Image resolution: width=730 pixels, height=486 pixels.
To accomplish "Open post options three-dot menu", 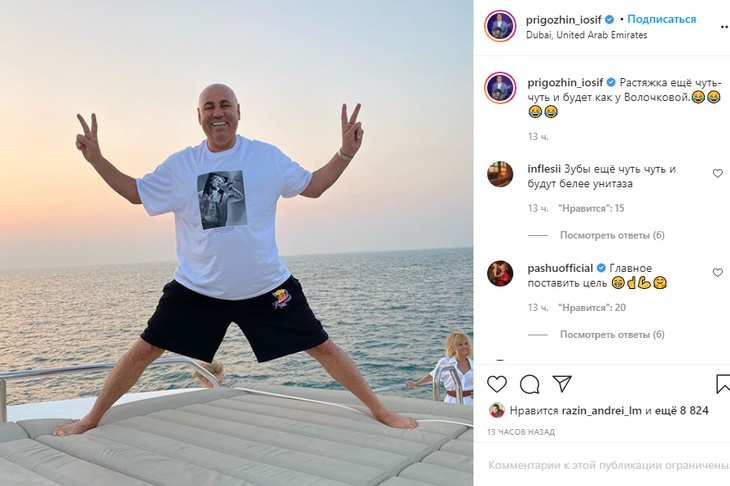I will [x=725, y=27].
